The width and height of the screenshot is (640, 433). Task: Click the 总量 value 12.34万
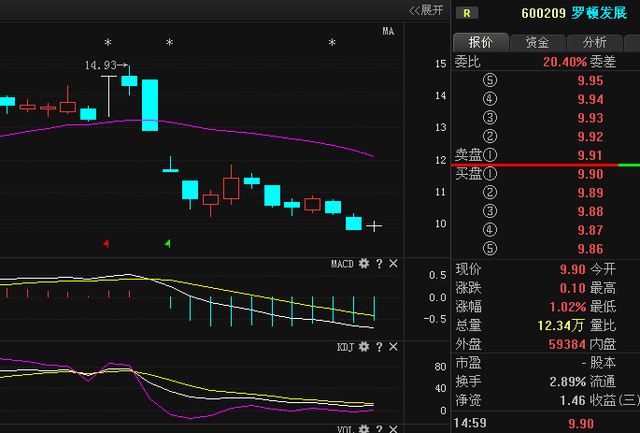click(x=561, y=325)
